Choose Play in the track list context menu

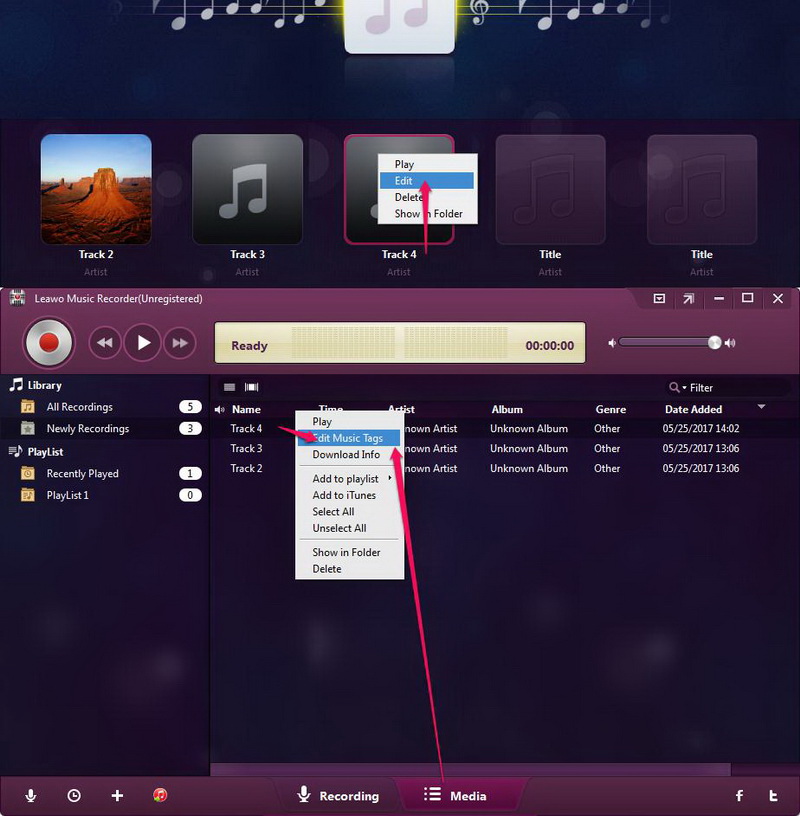pos(349,422)
